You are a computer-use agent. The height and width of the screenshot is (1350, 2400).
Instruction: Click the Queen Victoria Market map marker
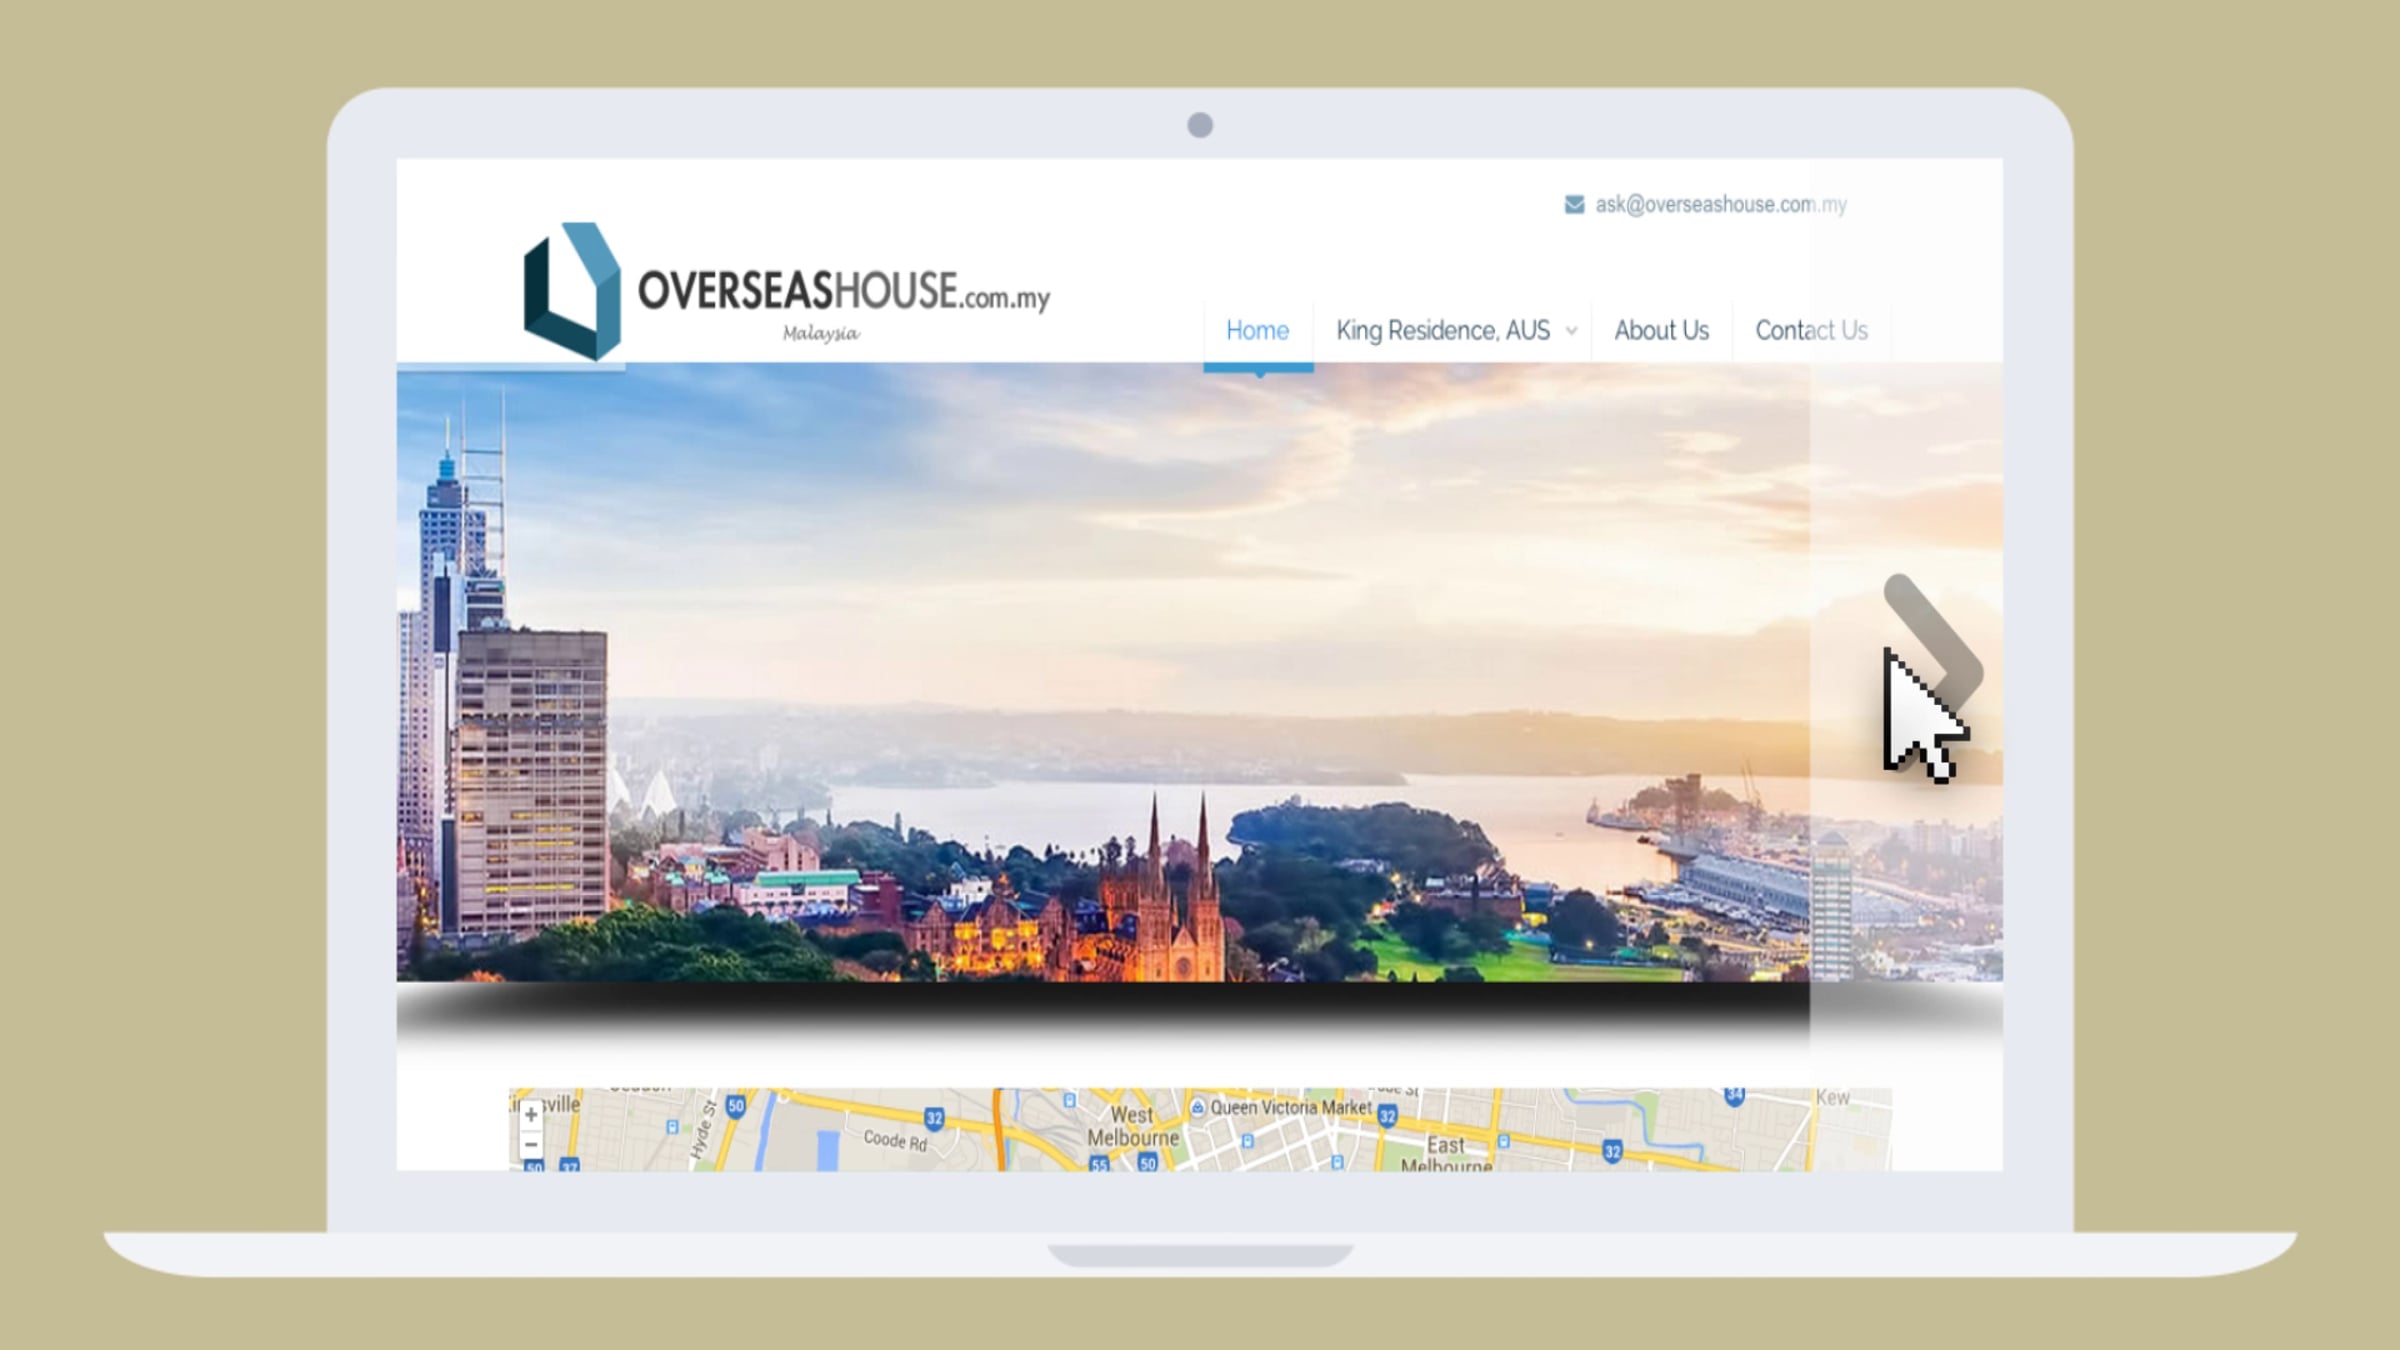coord(1198,1107)
